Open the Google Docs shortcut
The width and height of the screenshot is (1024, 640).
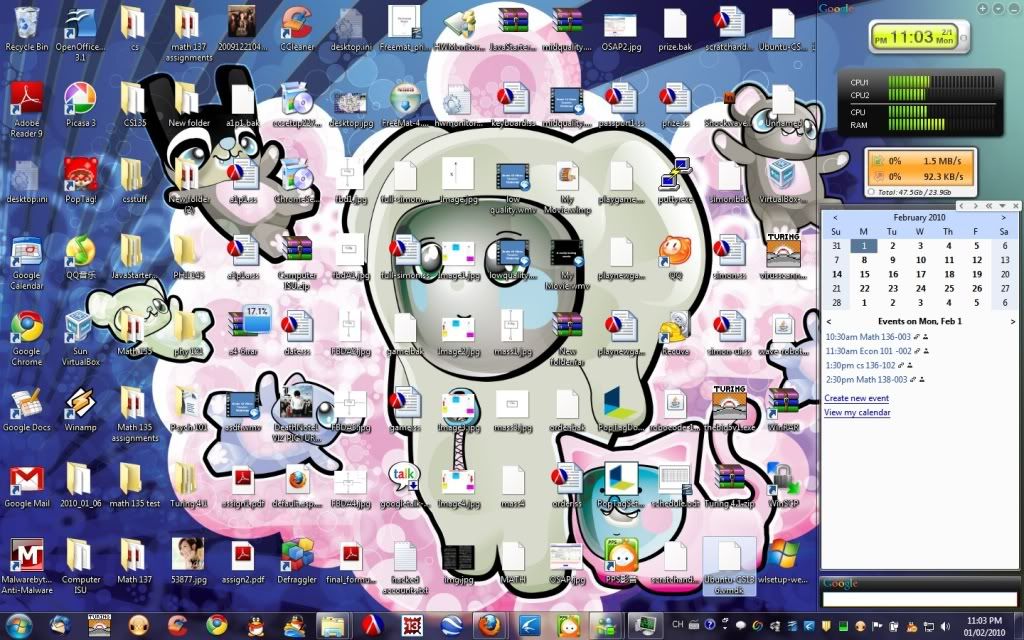point(26,410)
